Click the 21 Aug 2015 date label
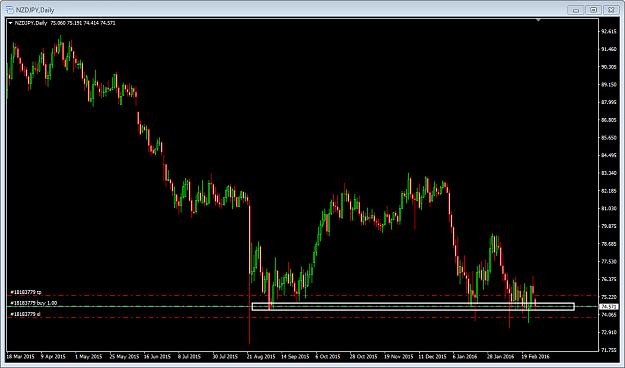 point(261,356)
